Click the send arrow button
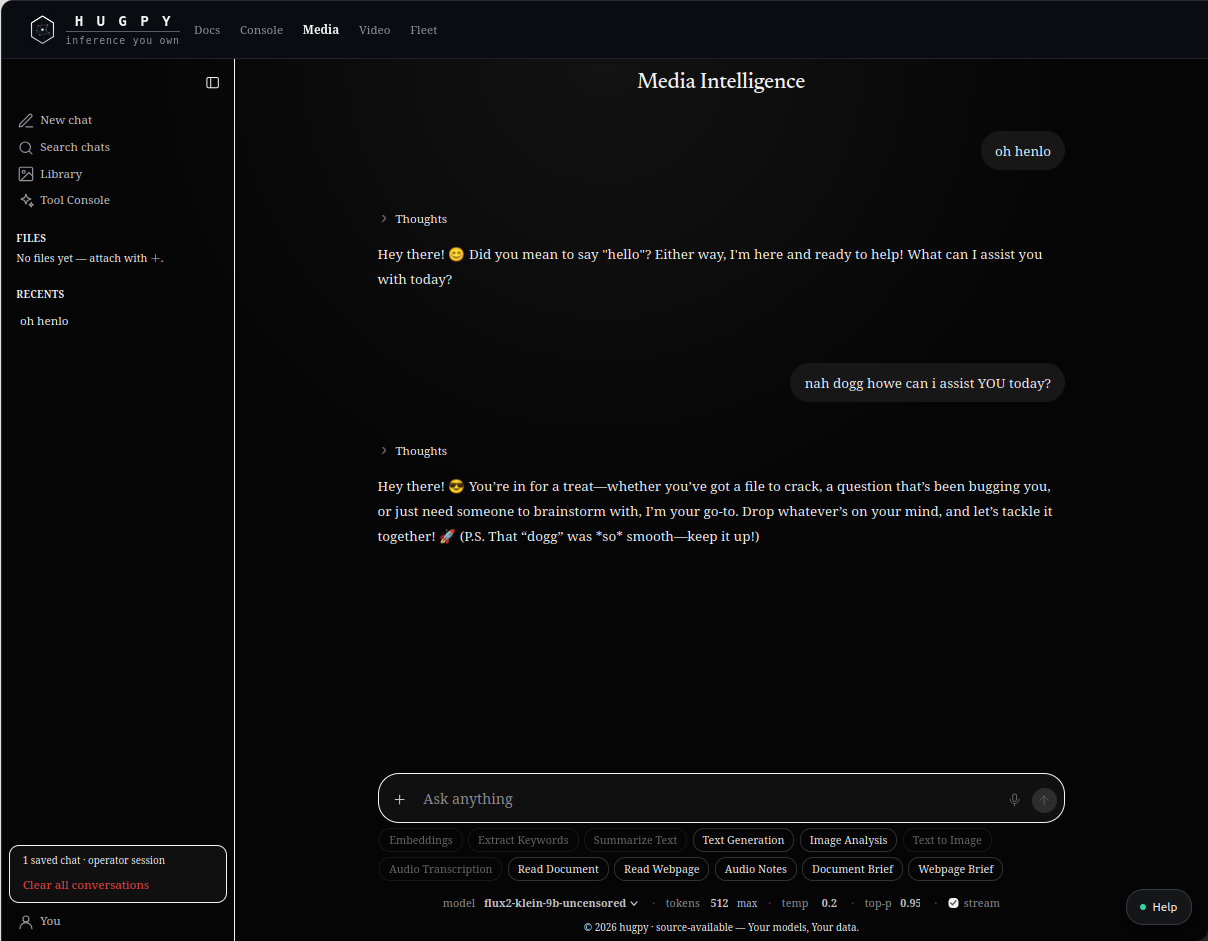Image resolution: width=1208 pixels, height=941 pixels. [1044, 799]
